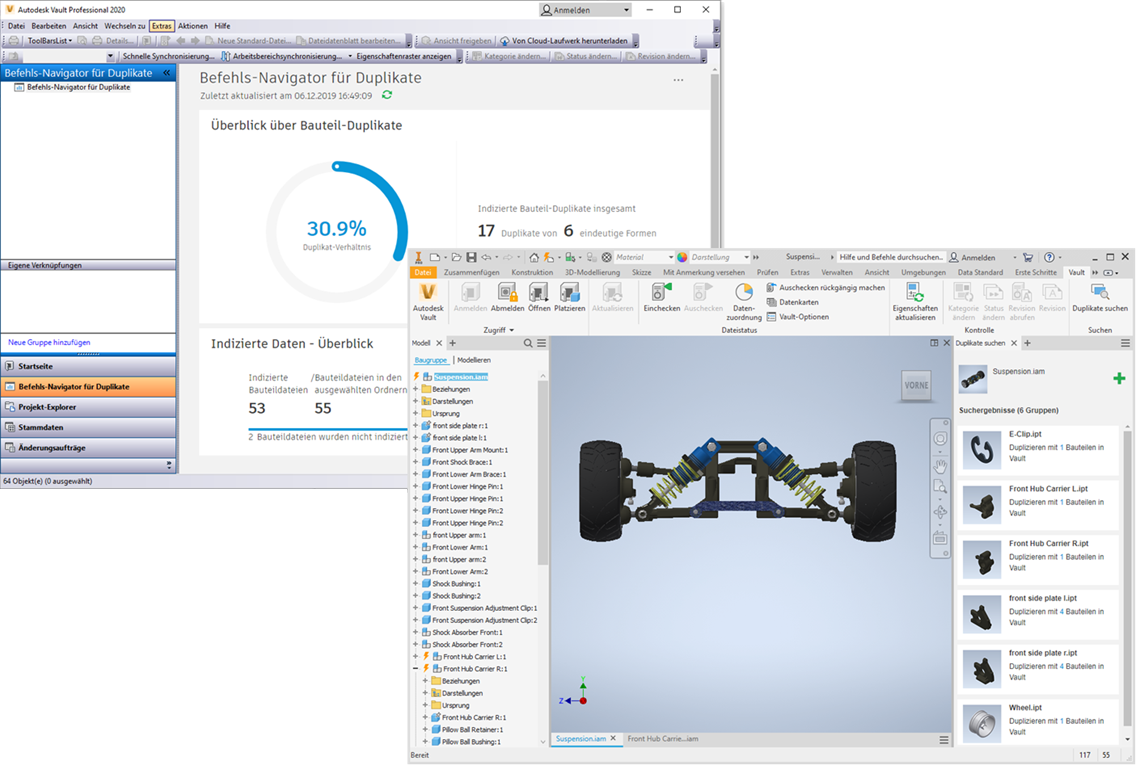Screen dimensions: 1137x765
Task: Switch to the Modellieren browser tab
Action: pyautogui.click(x=474, y=360)
